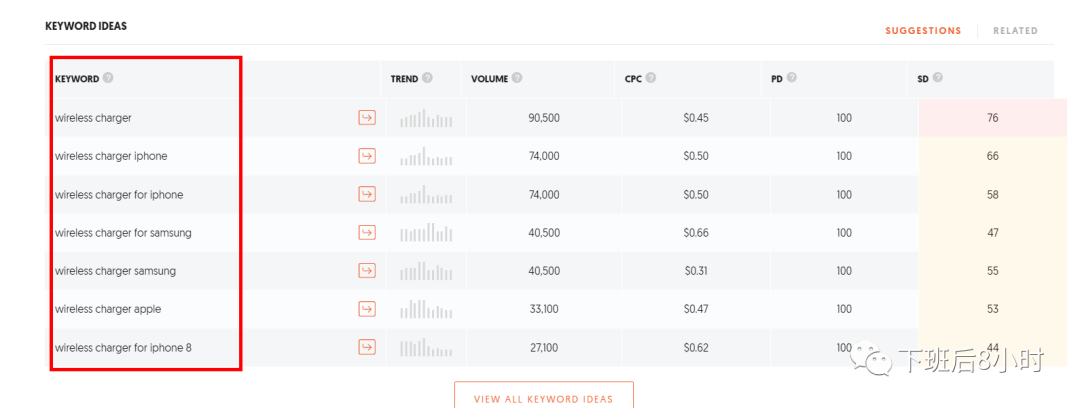Select the 'wireless charger apple' keyword text
This screenshot has width=1080, height=408.
(108, 309)
